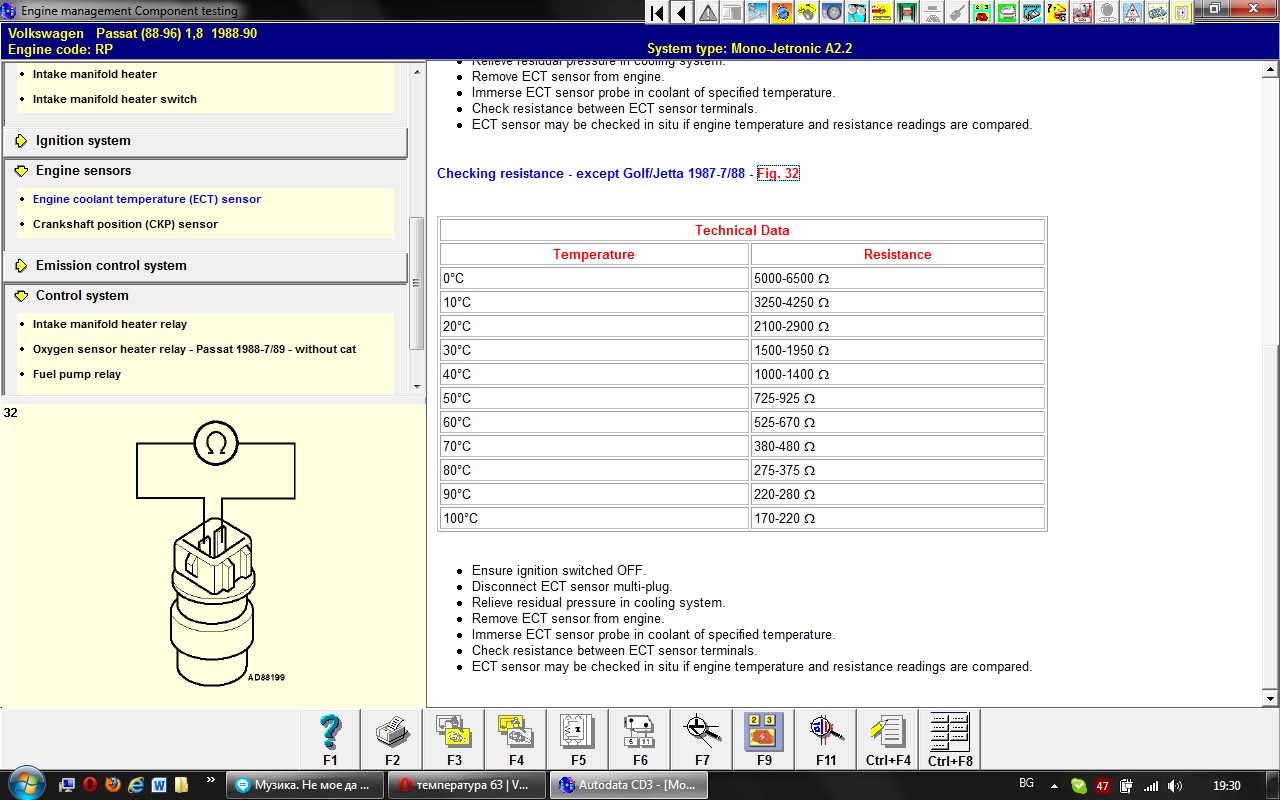Open the Fig. 32 link

[778, 173]
